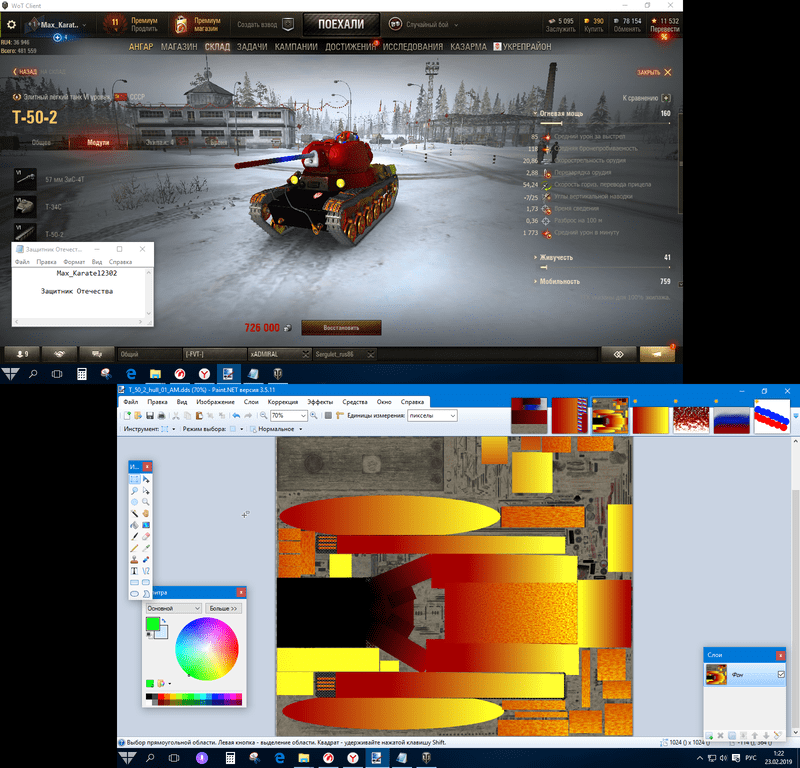Open File Explorer from the lower taskbar
This screenshot has height=768, width=800.
[304, 758]
